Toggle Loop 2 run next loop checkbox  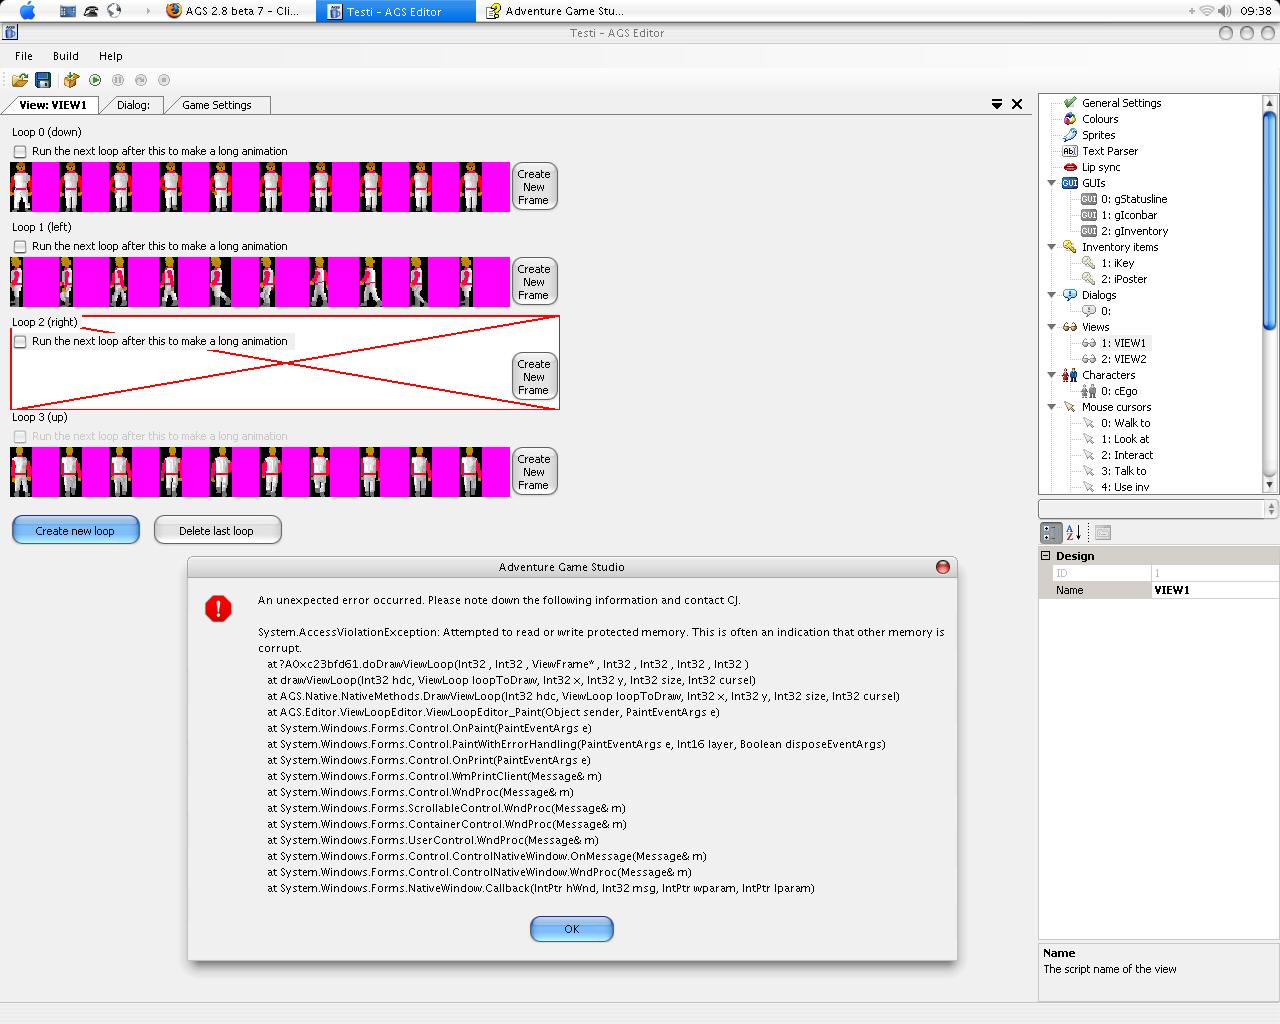tap(20, 342)
